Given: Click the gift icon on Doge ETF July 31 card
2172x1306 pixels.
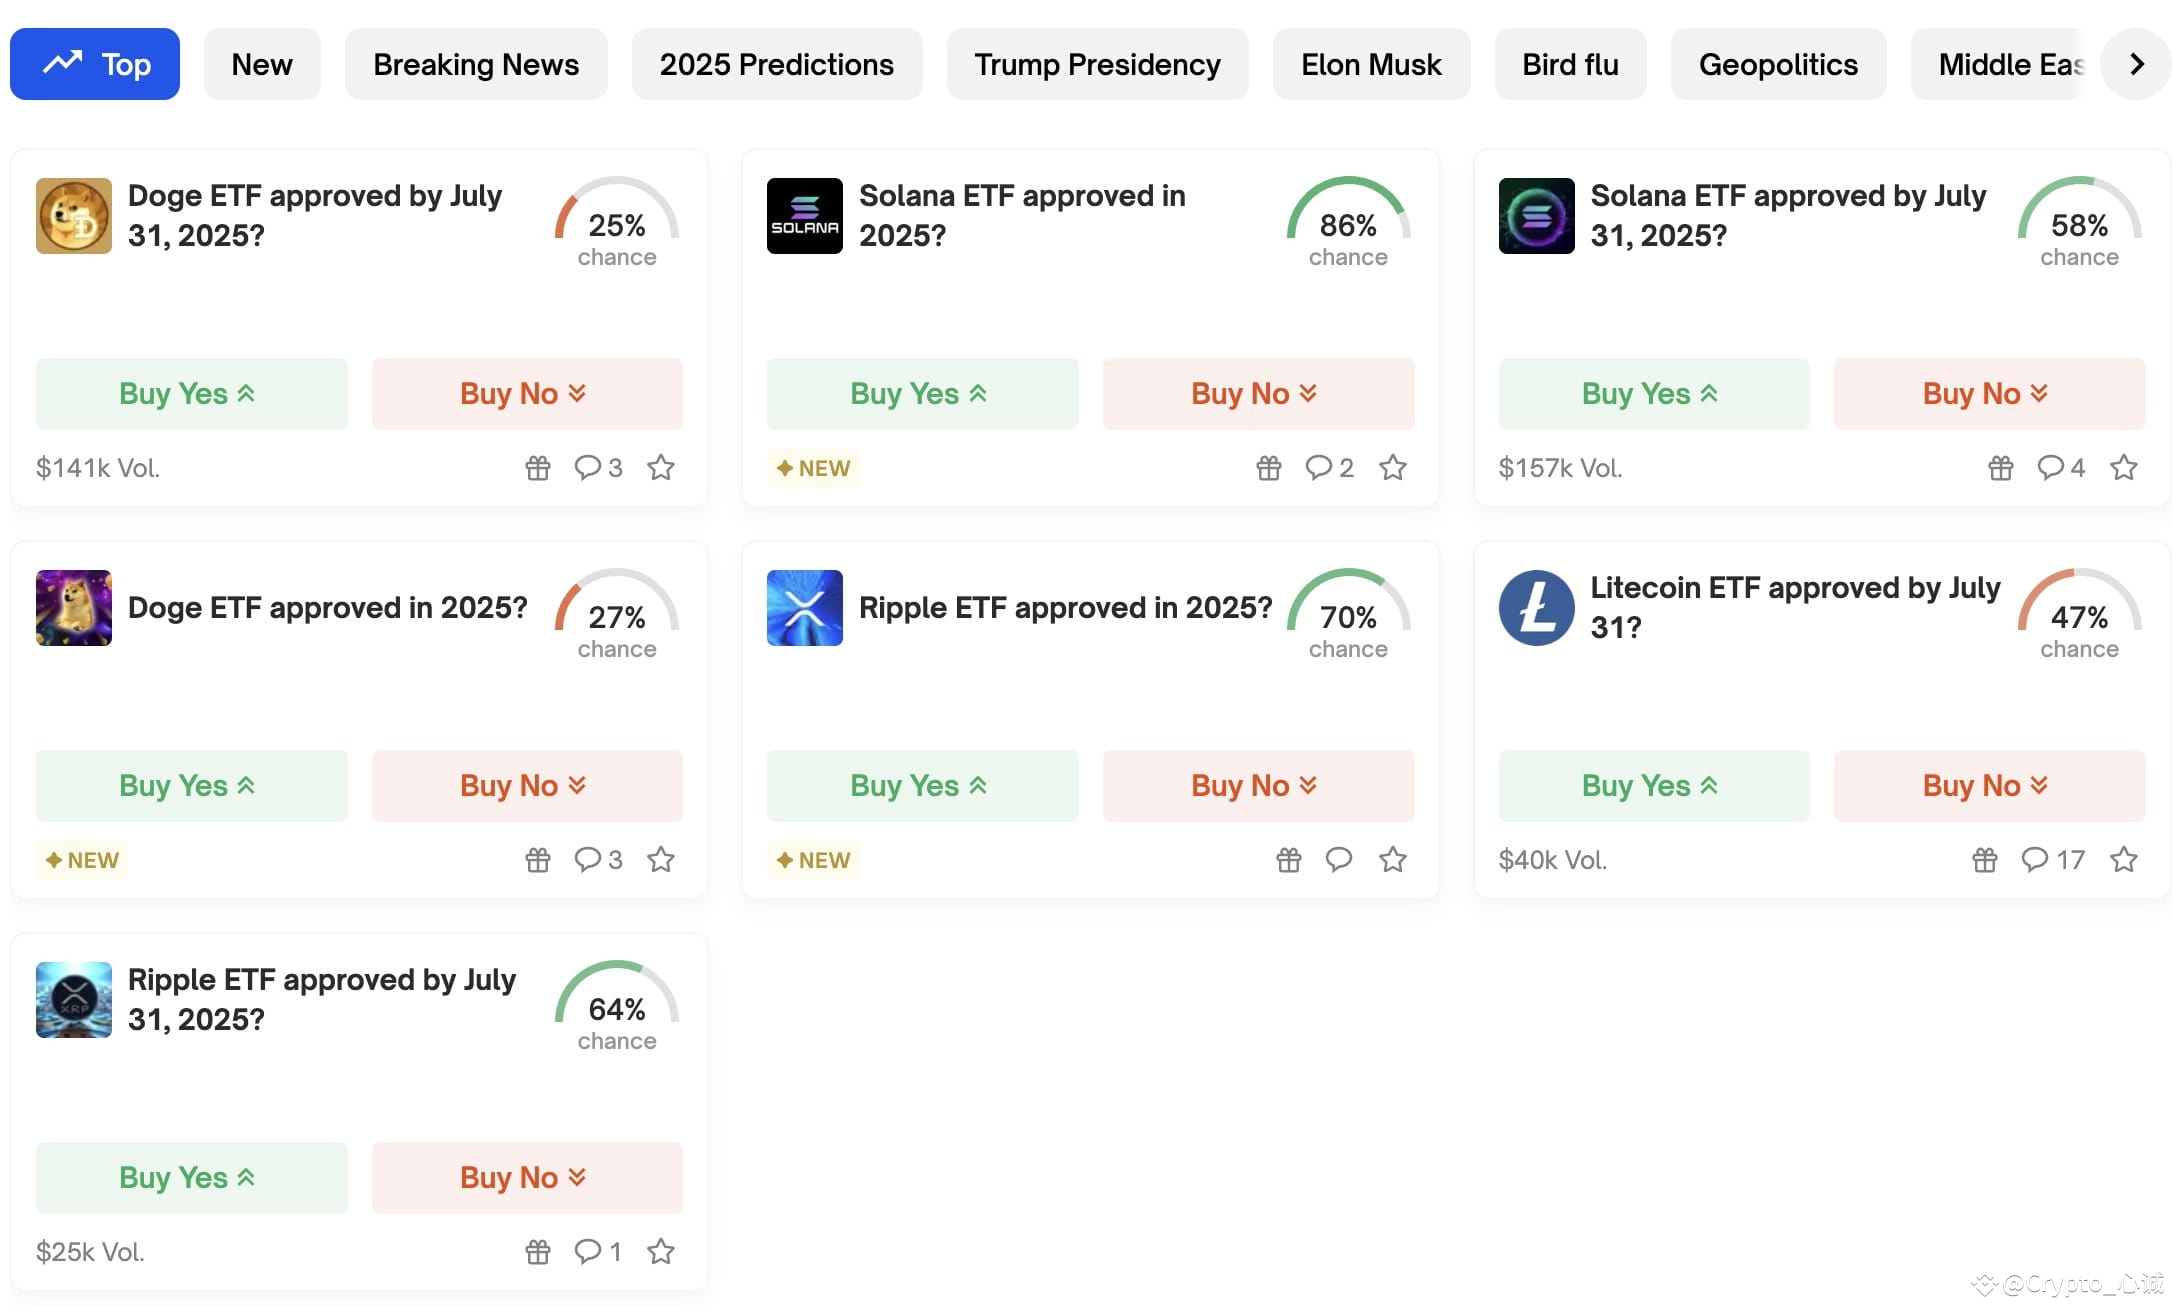Looking at the screenshot, I should tap(537, 467).
